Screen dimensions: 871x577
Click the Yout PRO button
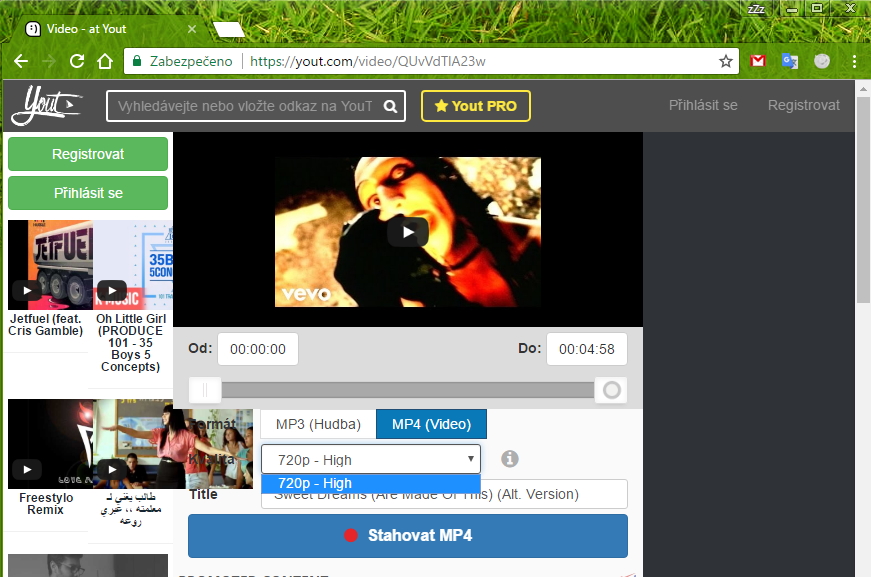(476, 106)
